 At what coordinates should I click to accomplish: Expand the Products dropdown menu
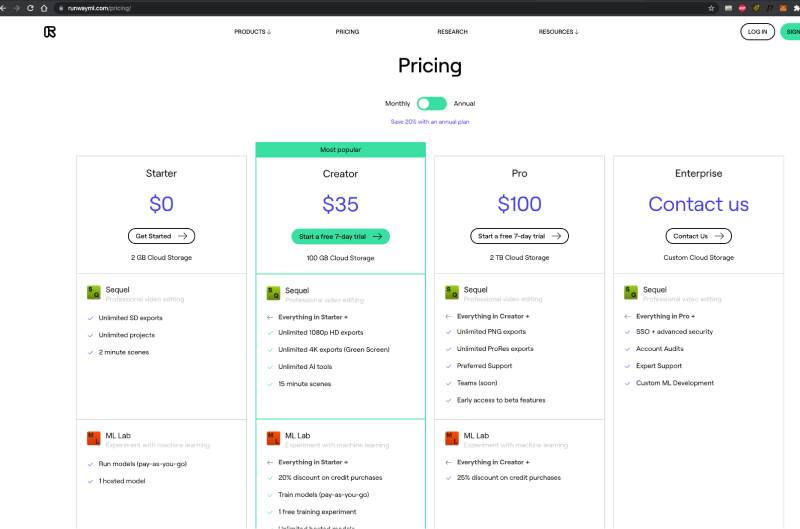tap(253, 32)
